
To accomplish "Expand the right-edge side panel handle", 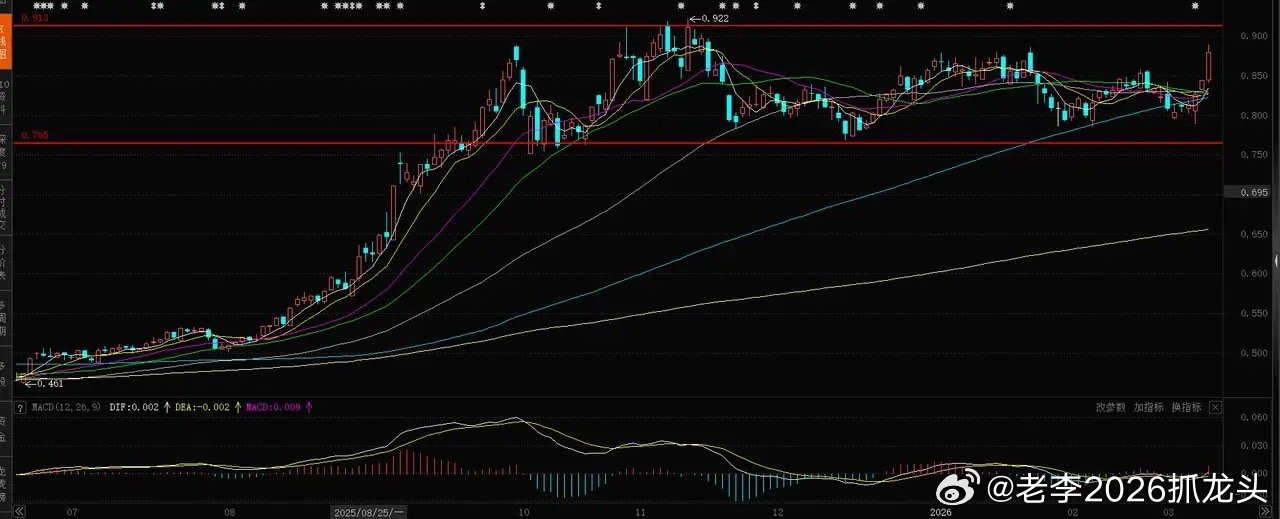I will click(x=1276, y=260).
